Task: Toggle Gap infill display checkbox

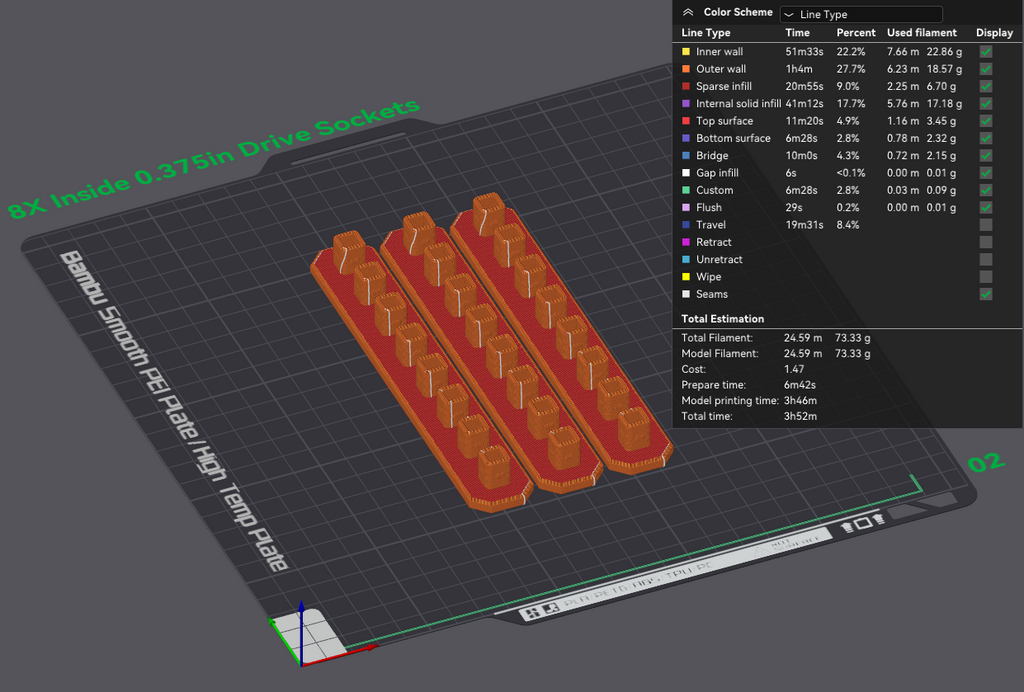Action: click(985, 172)
